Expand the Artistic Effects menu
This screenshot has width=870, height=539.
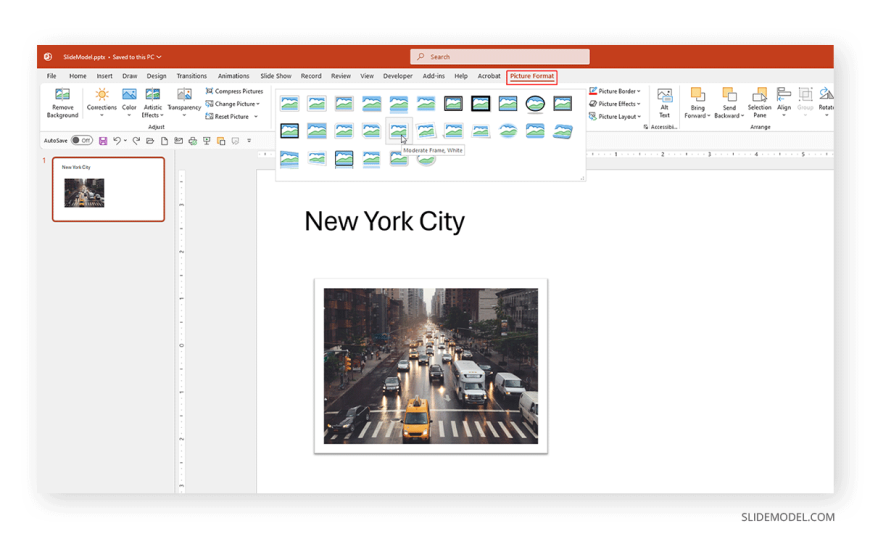point(153,103)
